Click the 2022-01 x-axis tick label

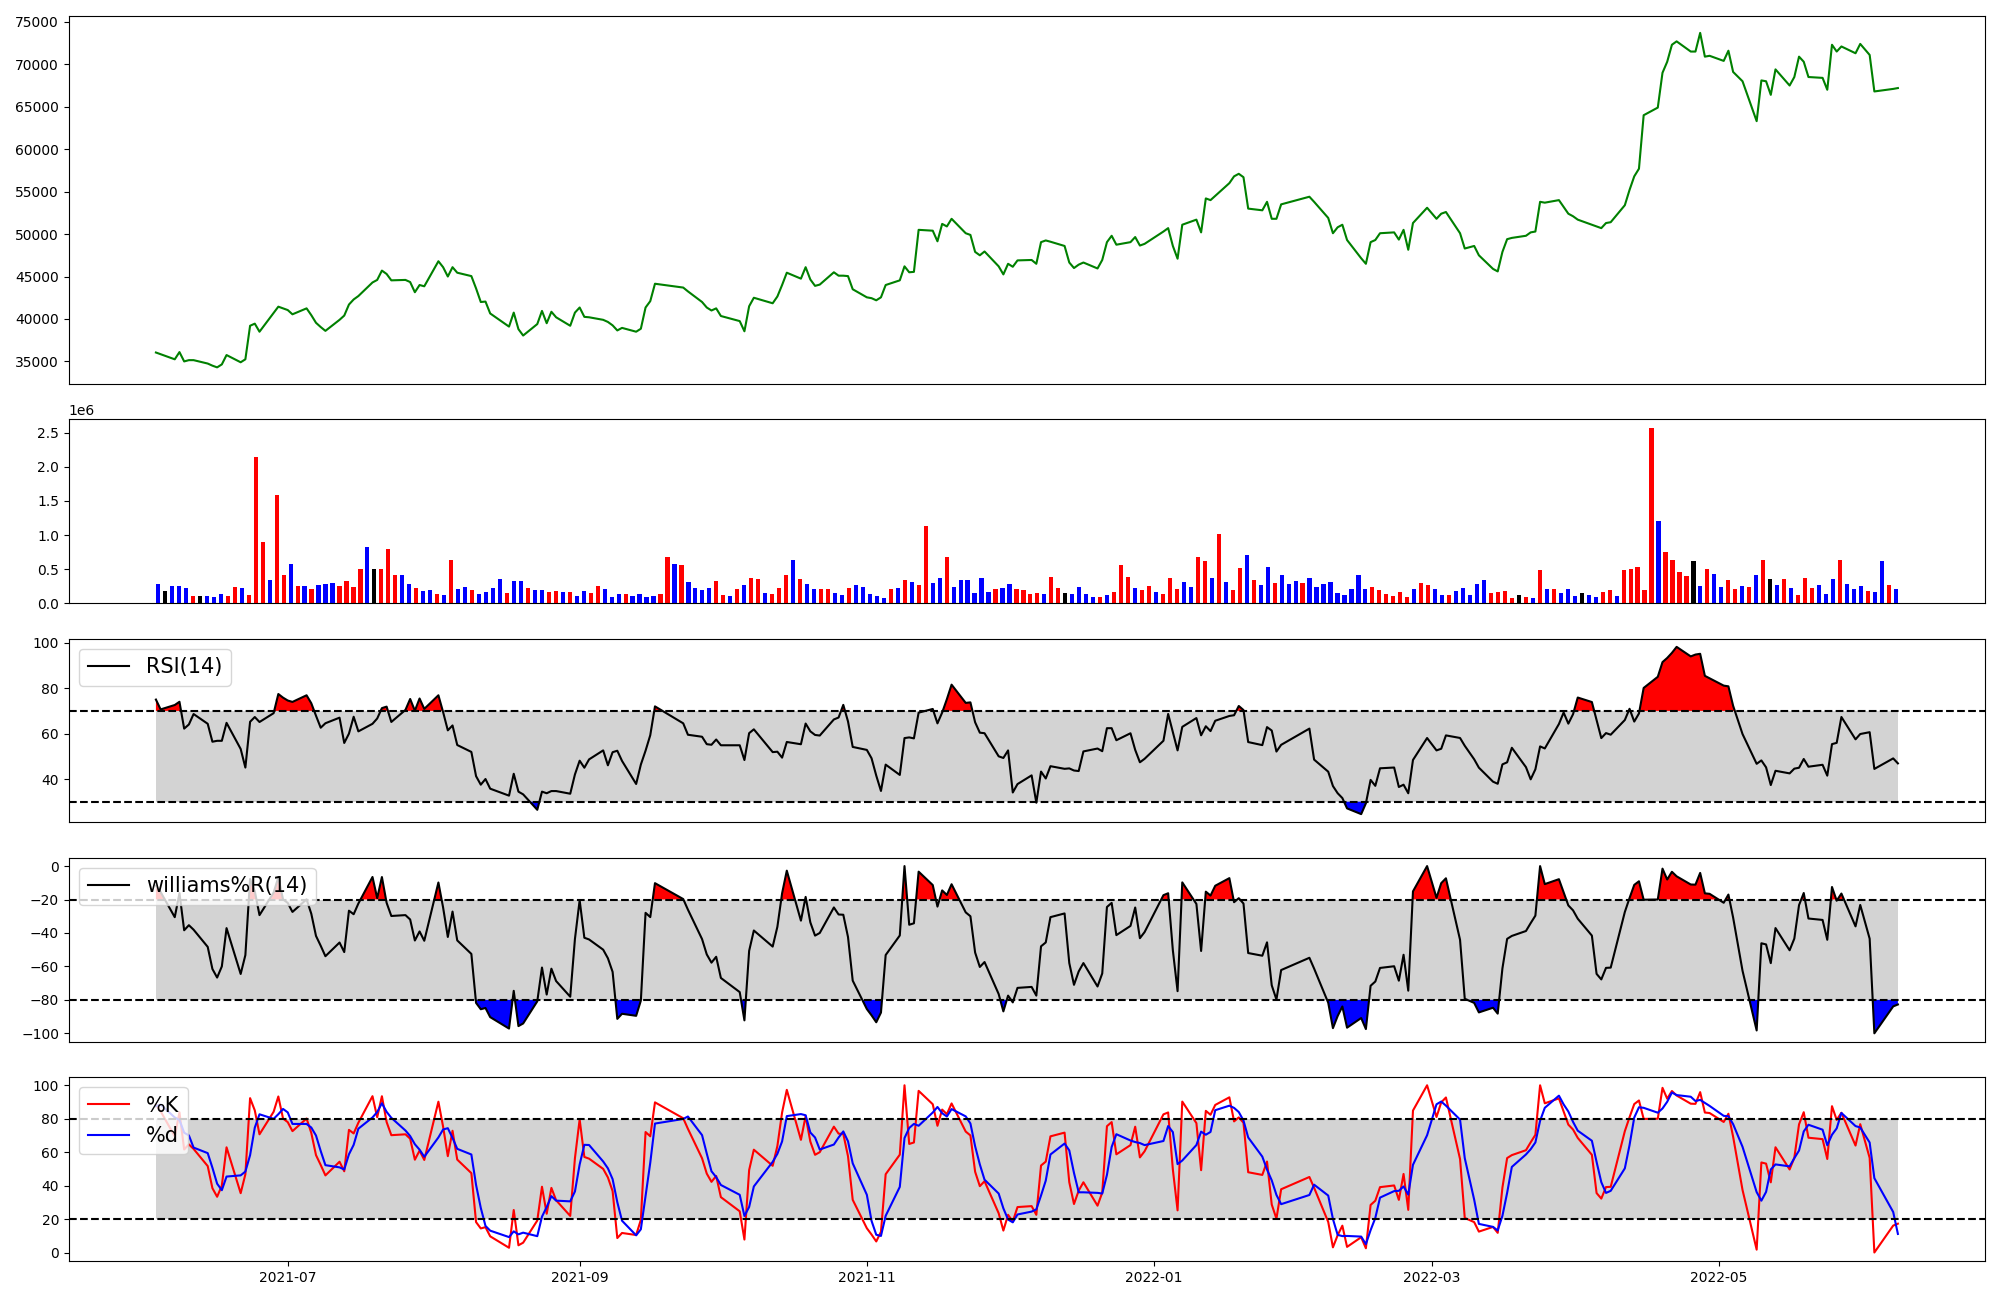click(1154, 1277)
